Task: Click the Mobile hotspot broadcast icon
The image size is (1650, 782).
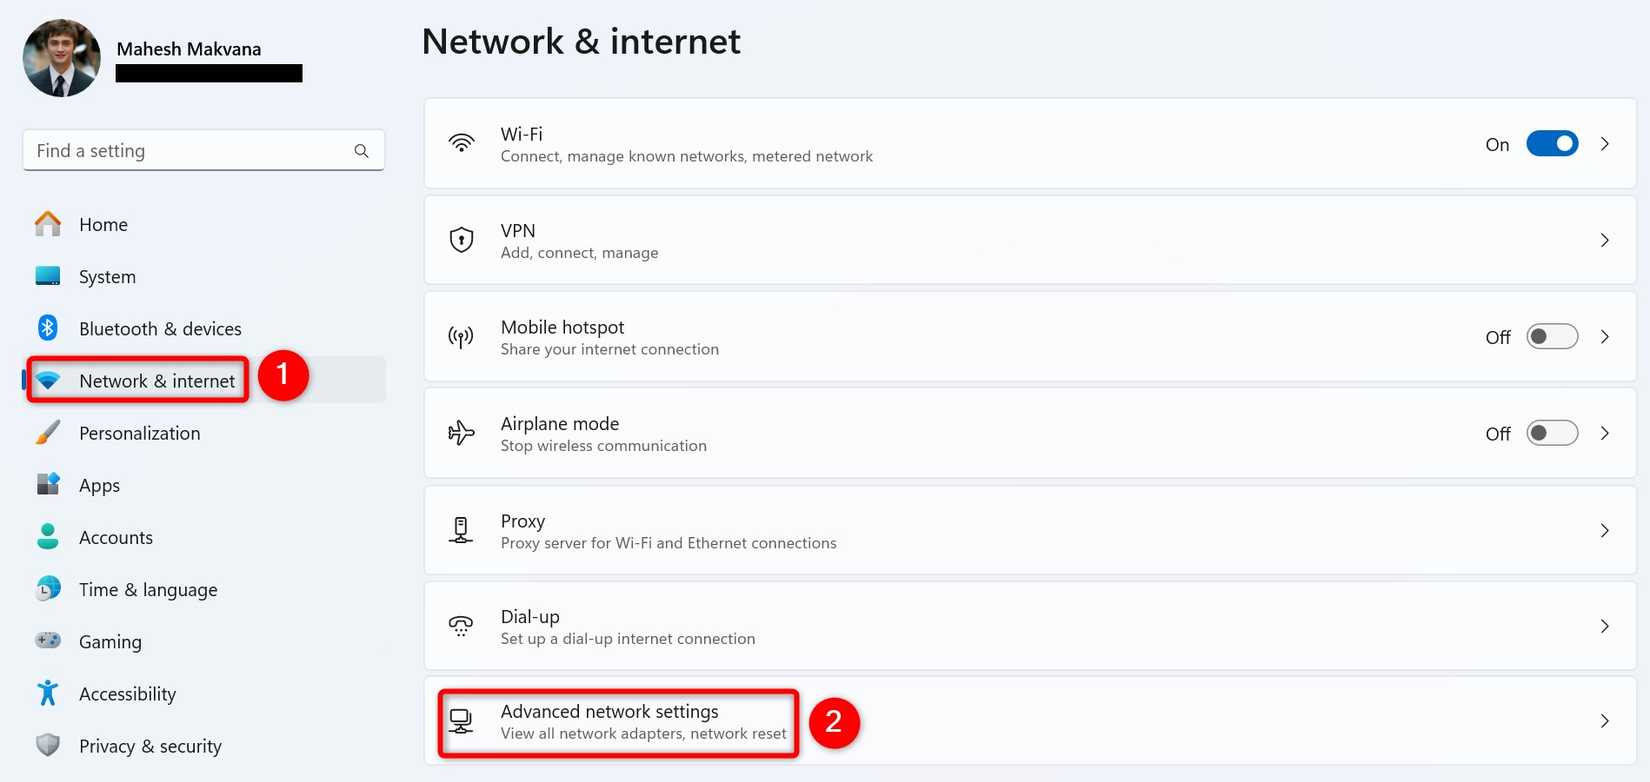Action: pyautogui.click(x=461, y=336)
